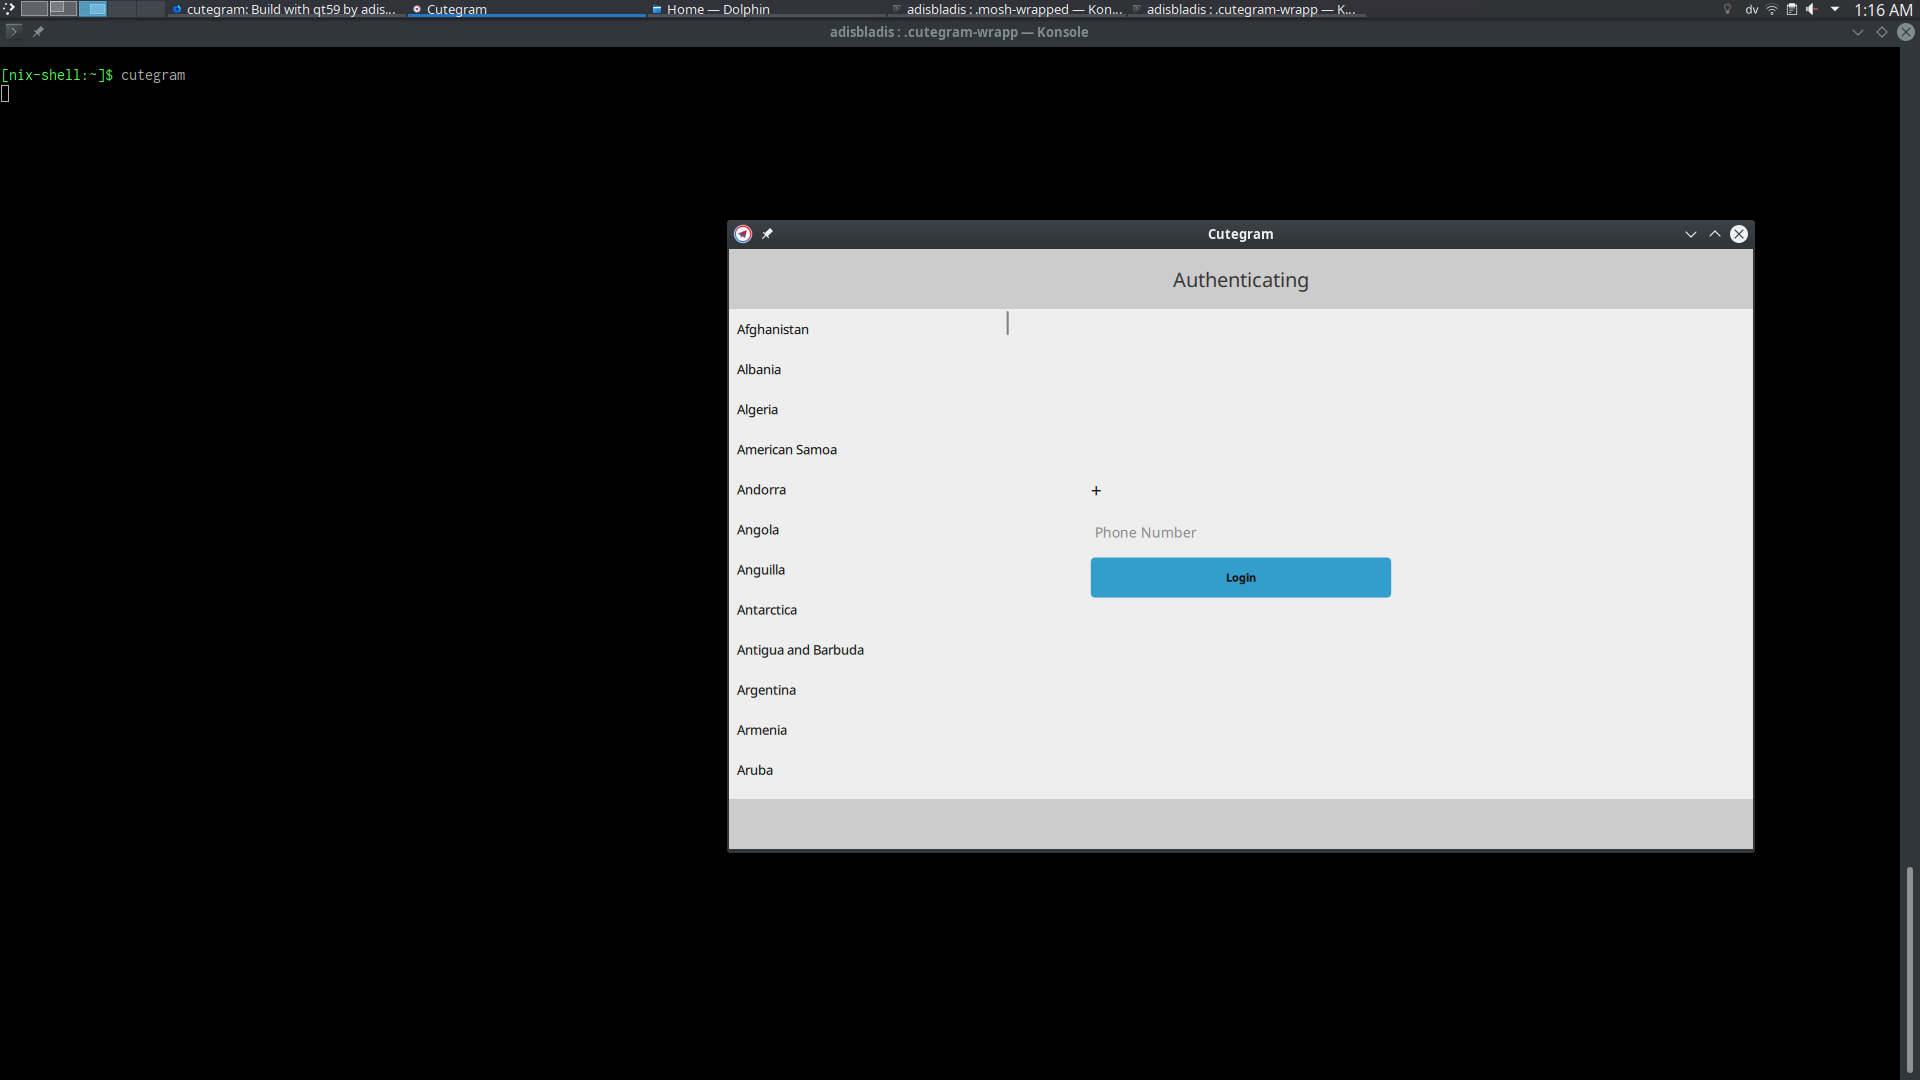Click the dv keyboard layout indicator
1920x1080 pixels.
point(1752,9)
